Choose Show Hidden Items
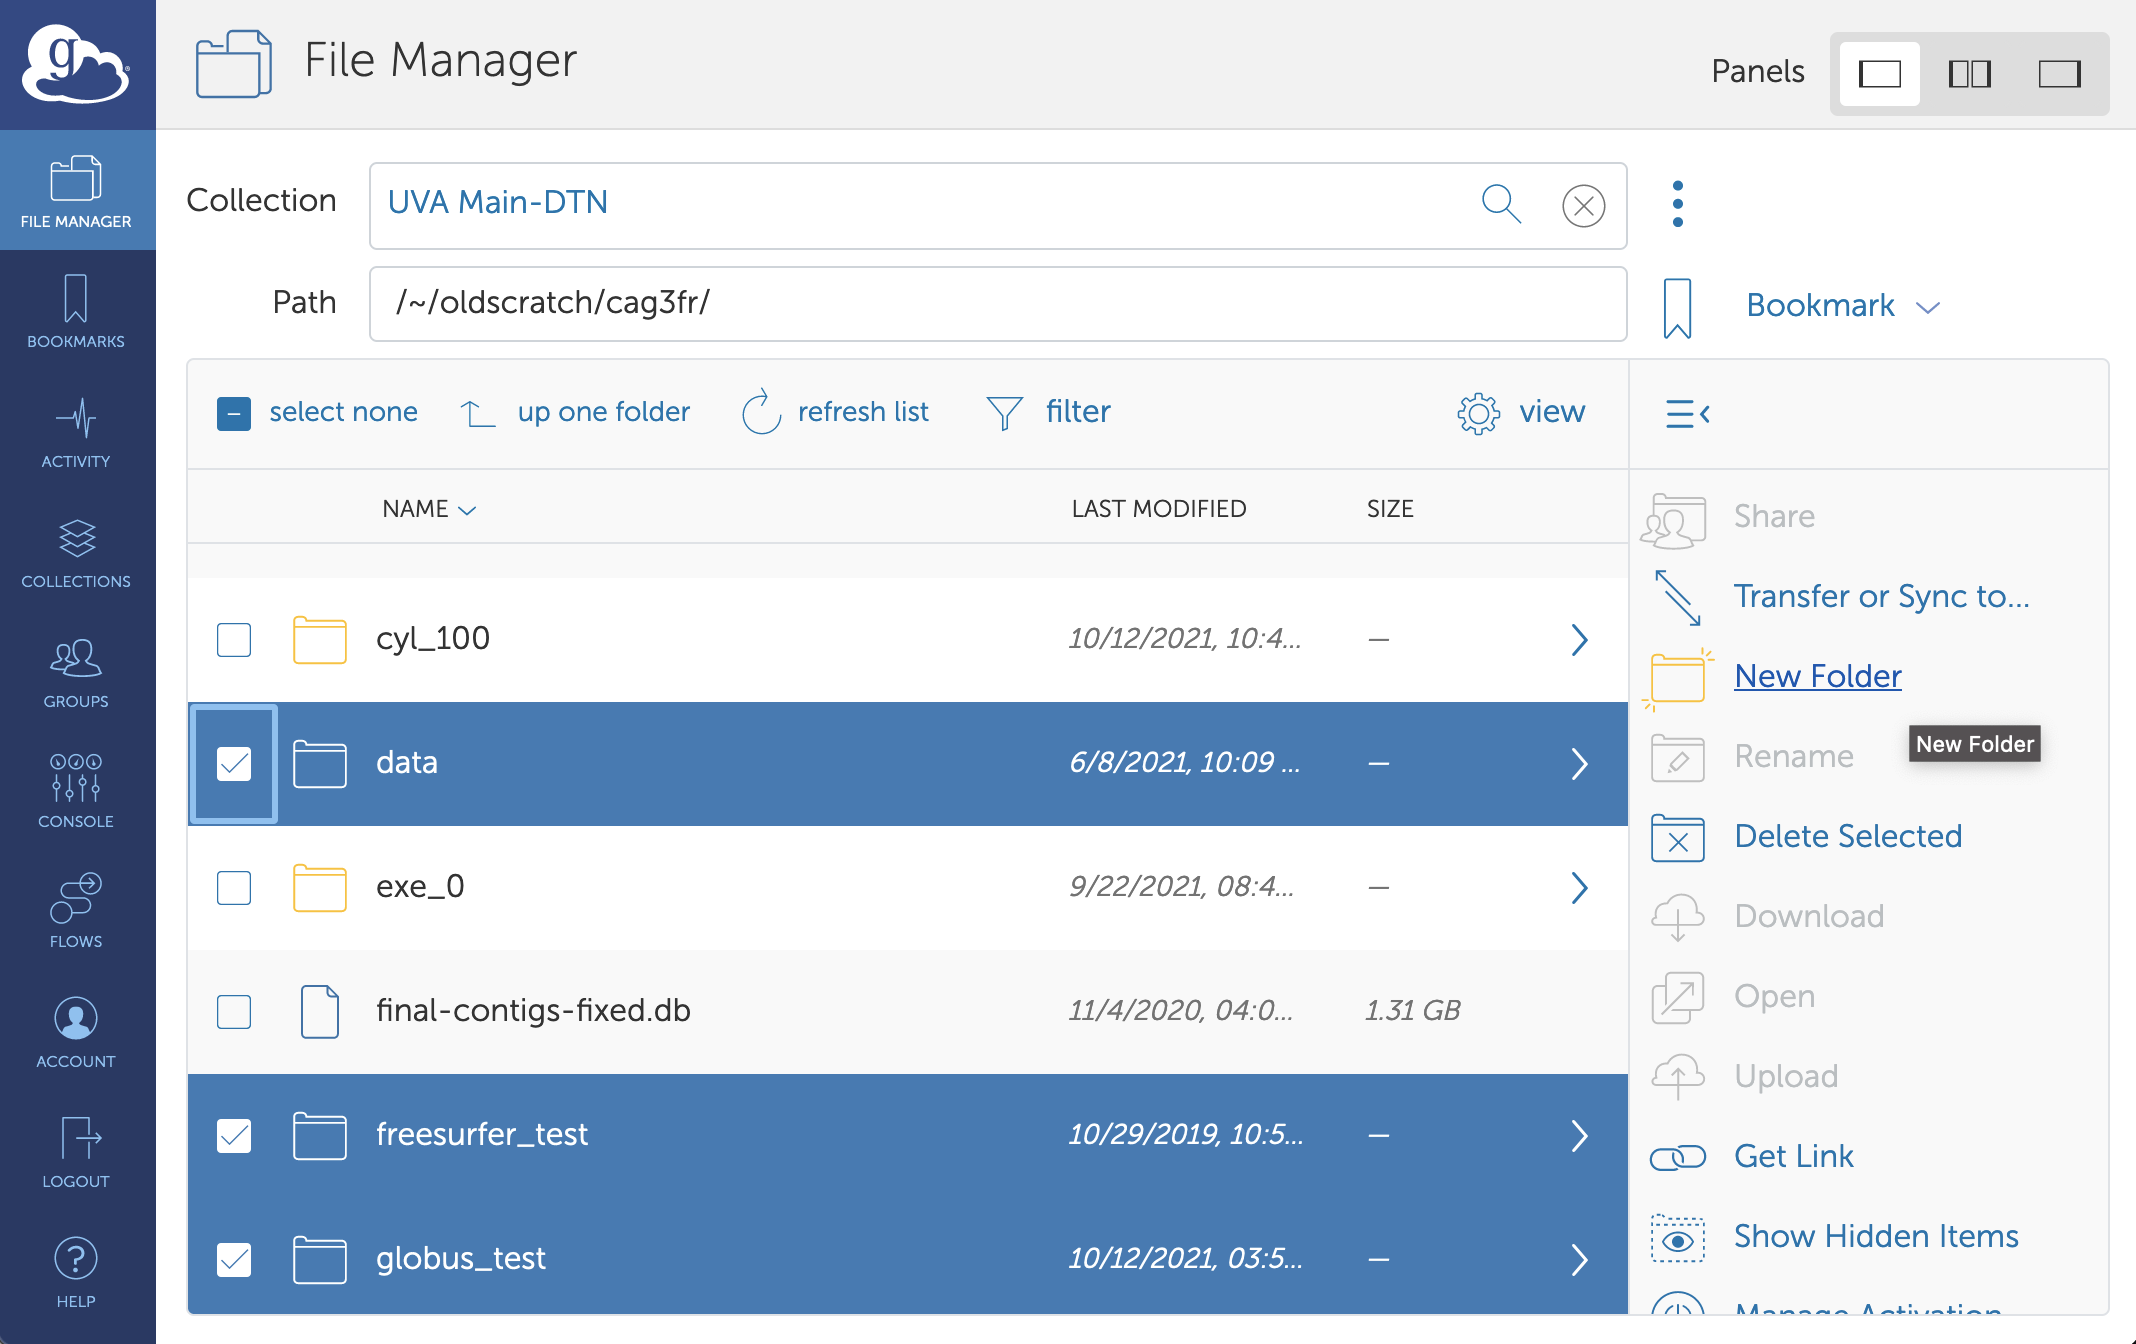 [1875, 1236]
